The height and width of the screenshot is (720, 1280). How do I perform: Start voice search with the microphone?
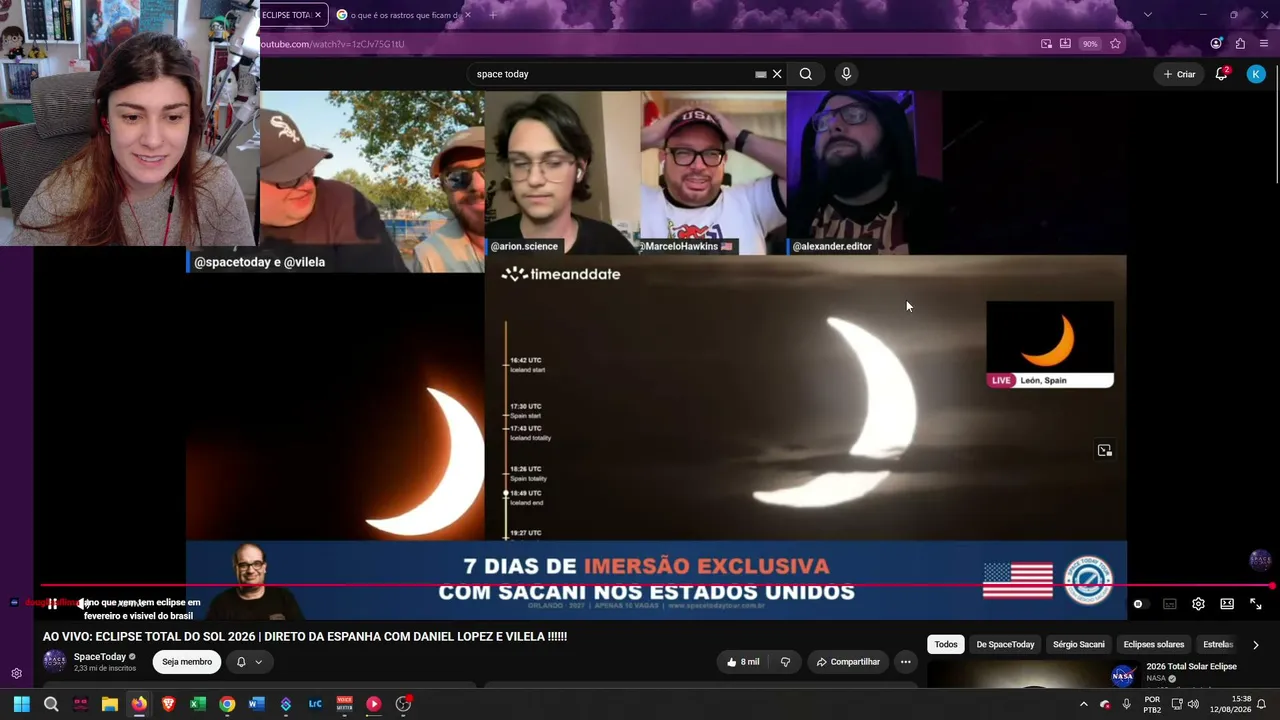846,74
